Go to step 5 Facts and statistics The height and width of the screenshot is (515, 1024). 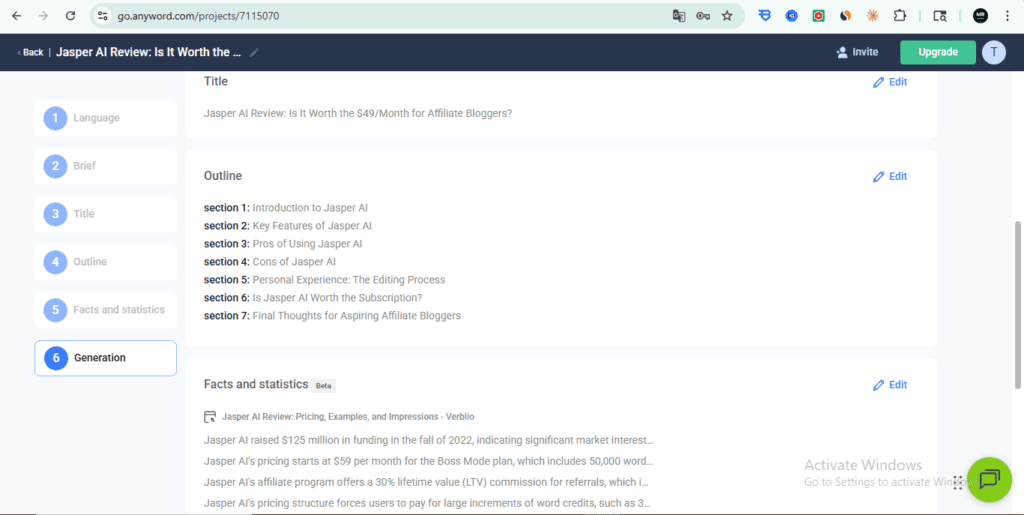tap(106, 310)
